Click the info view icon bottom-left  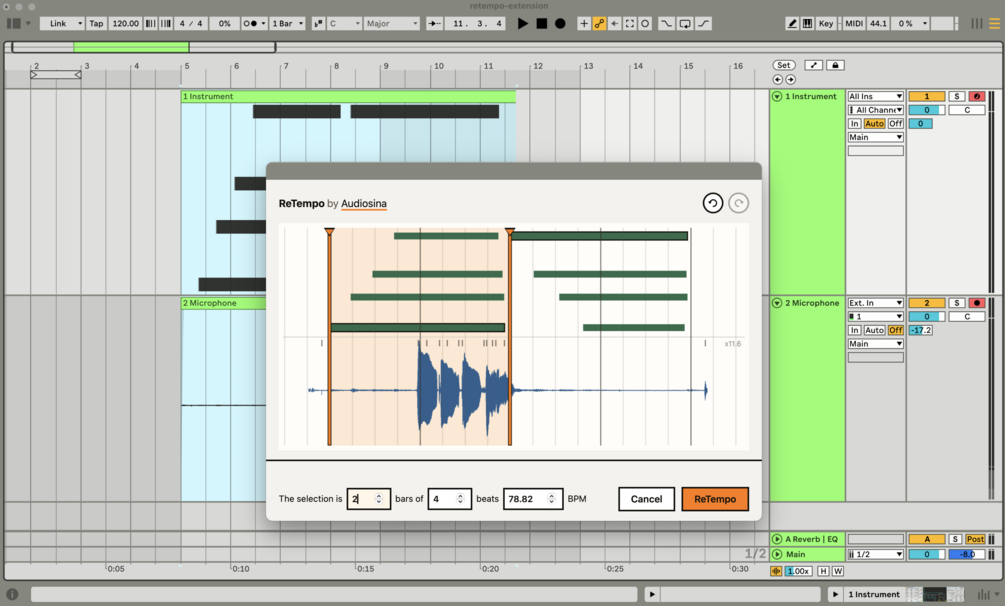[x=12, y=594]
